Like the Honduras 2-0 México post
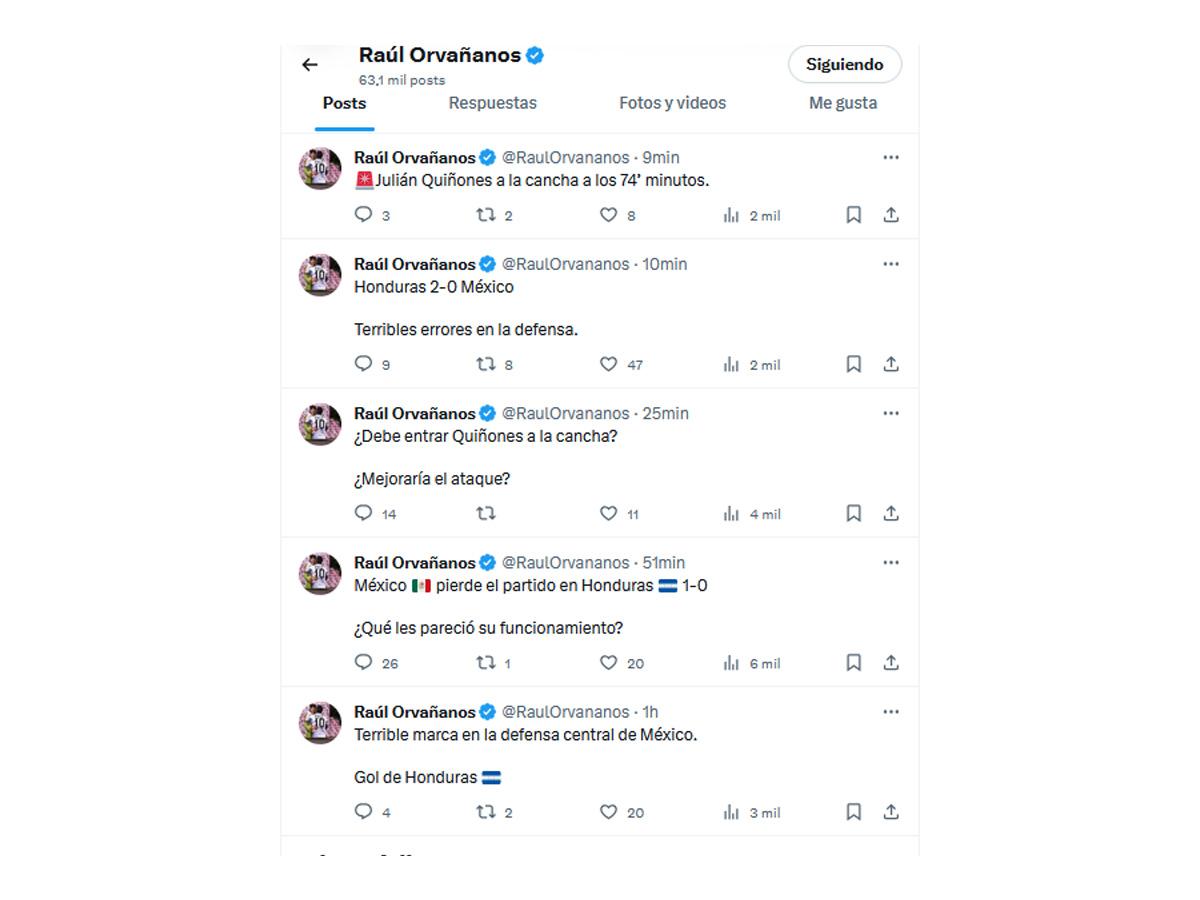 (608, 364)
